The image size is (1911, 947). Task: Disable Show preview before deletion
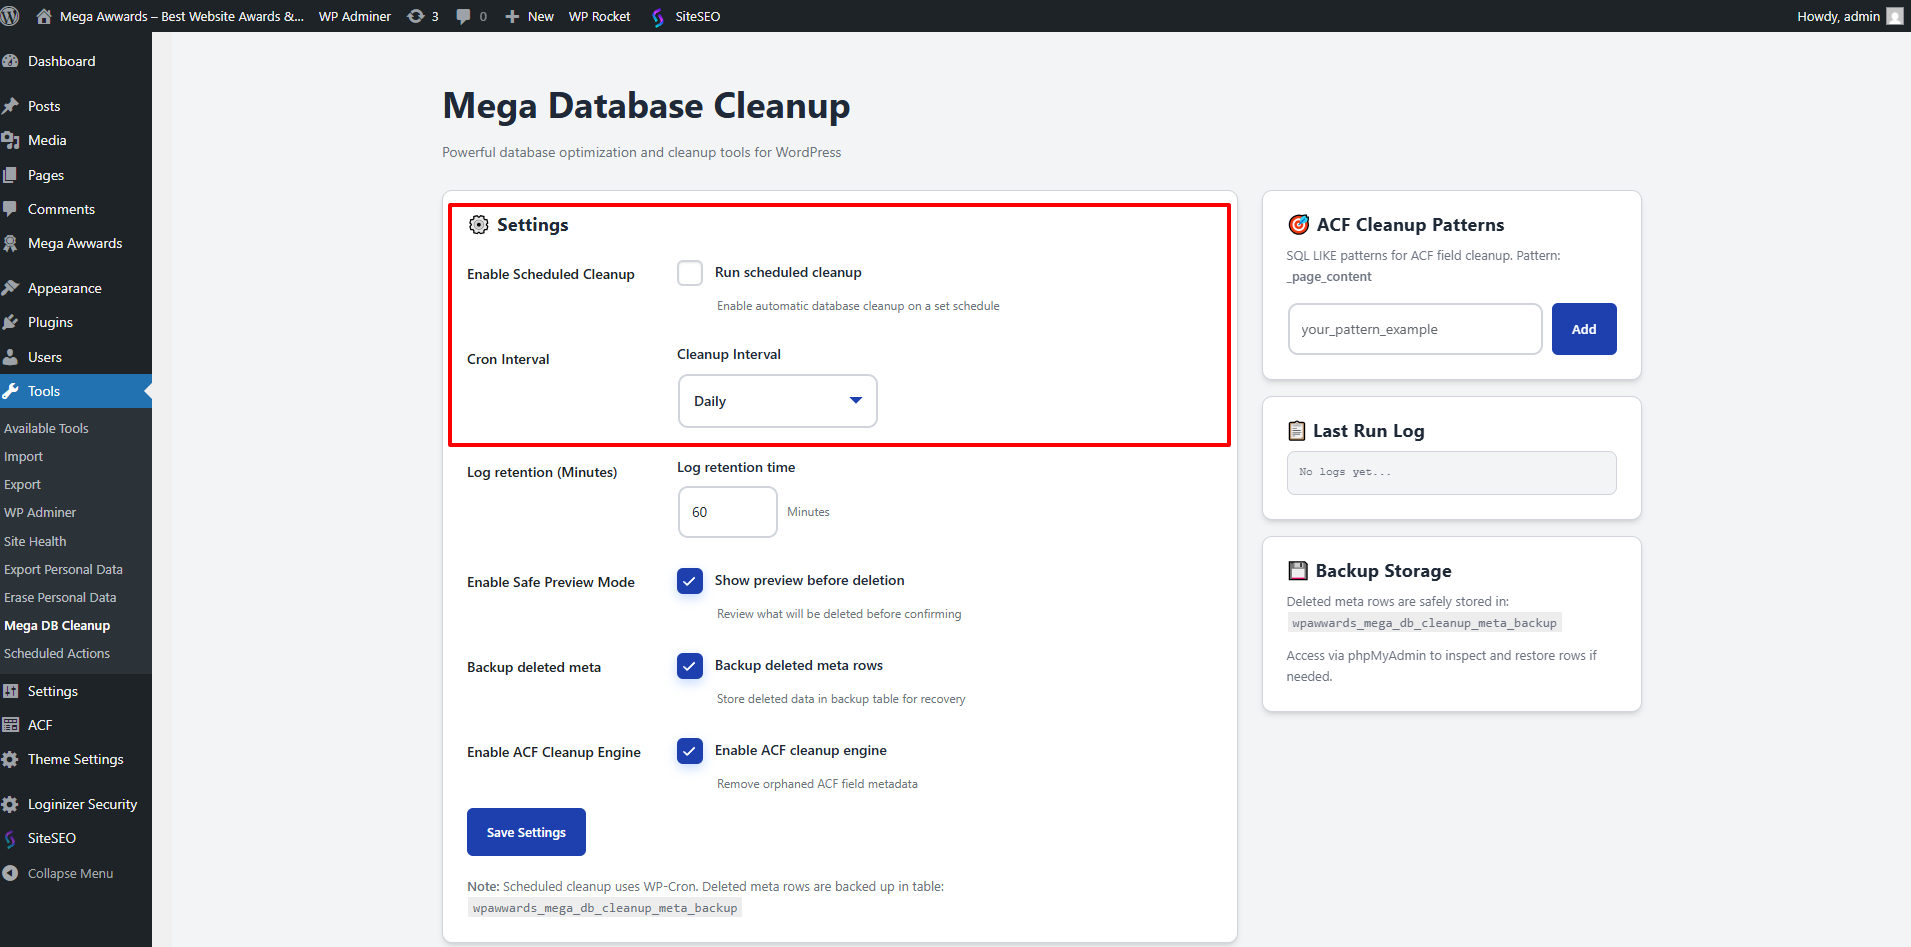690,580
